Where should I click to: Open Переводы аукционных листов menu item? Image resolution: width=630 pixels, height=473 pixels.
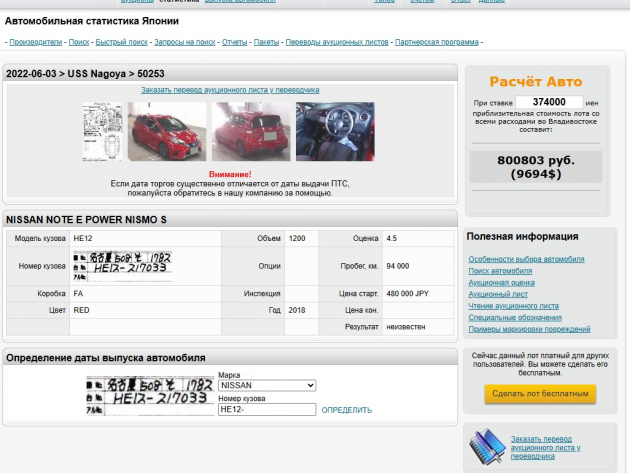[337, 42]
